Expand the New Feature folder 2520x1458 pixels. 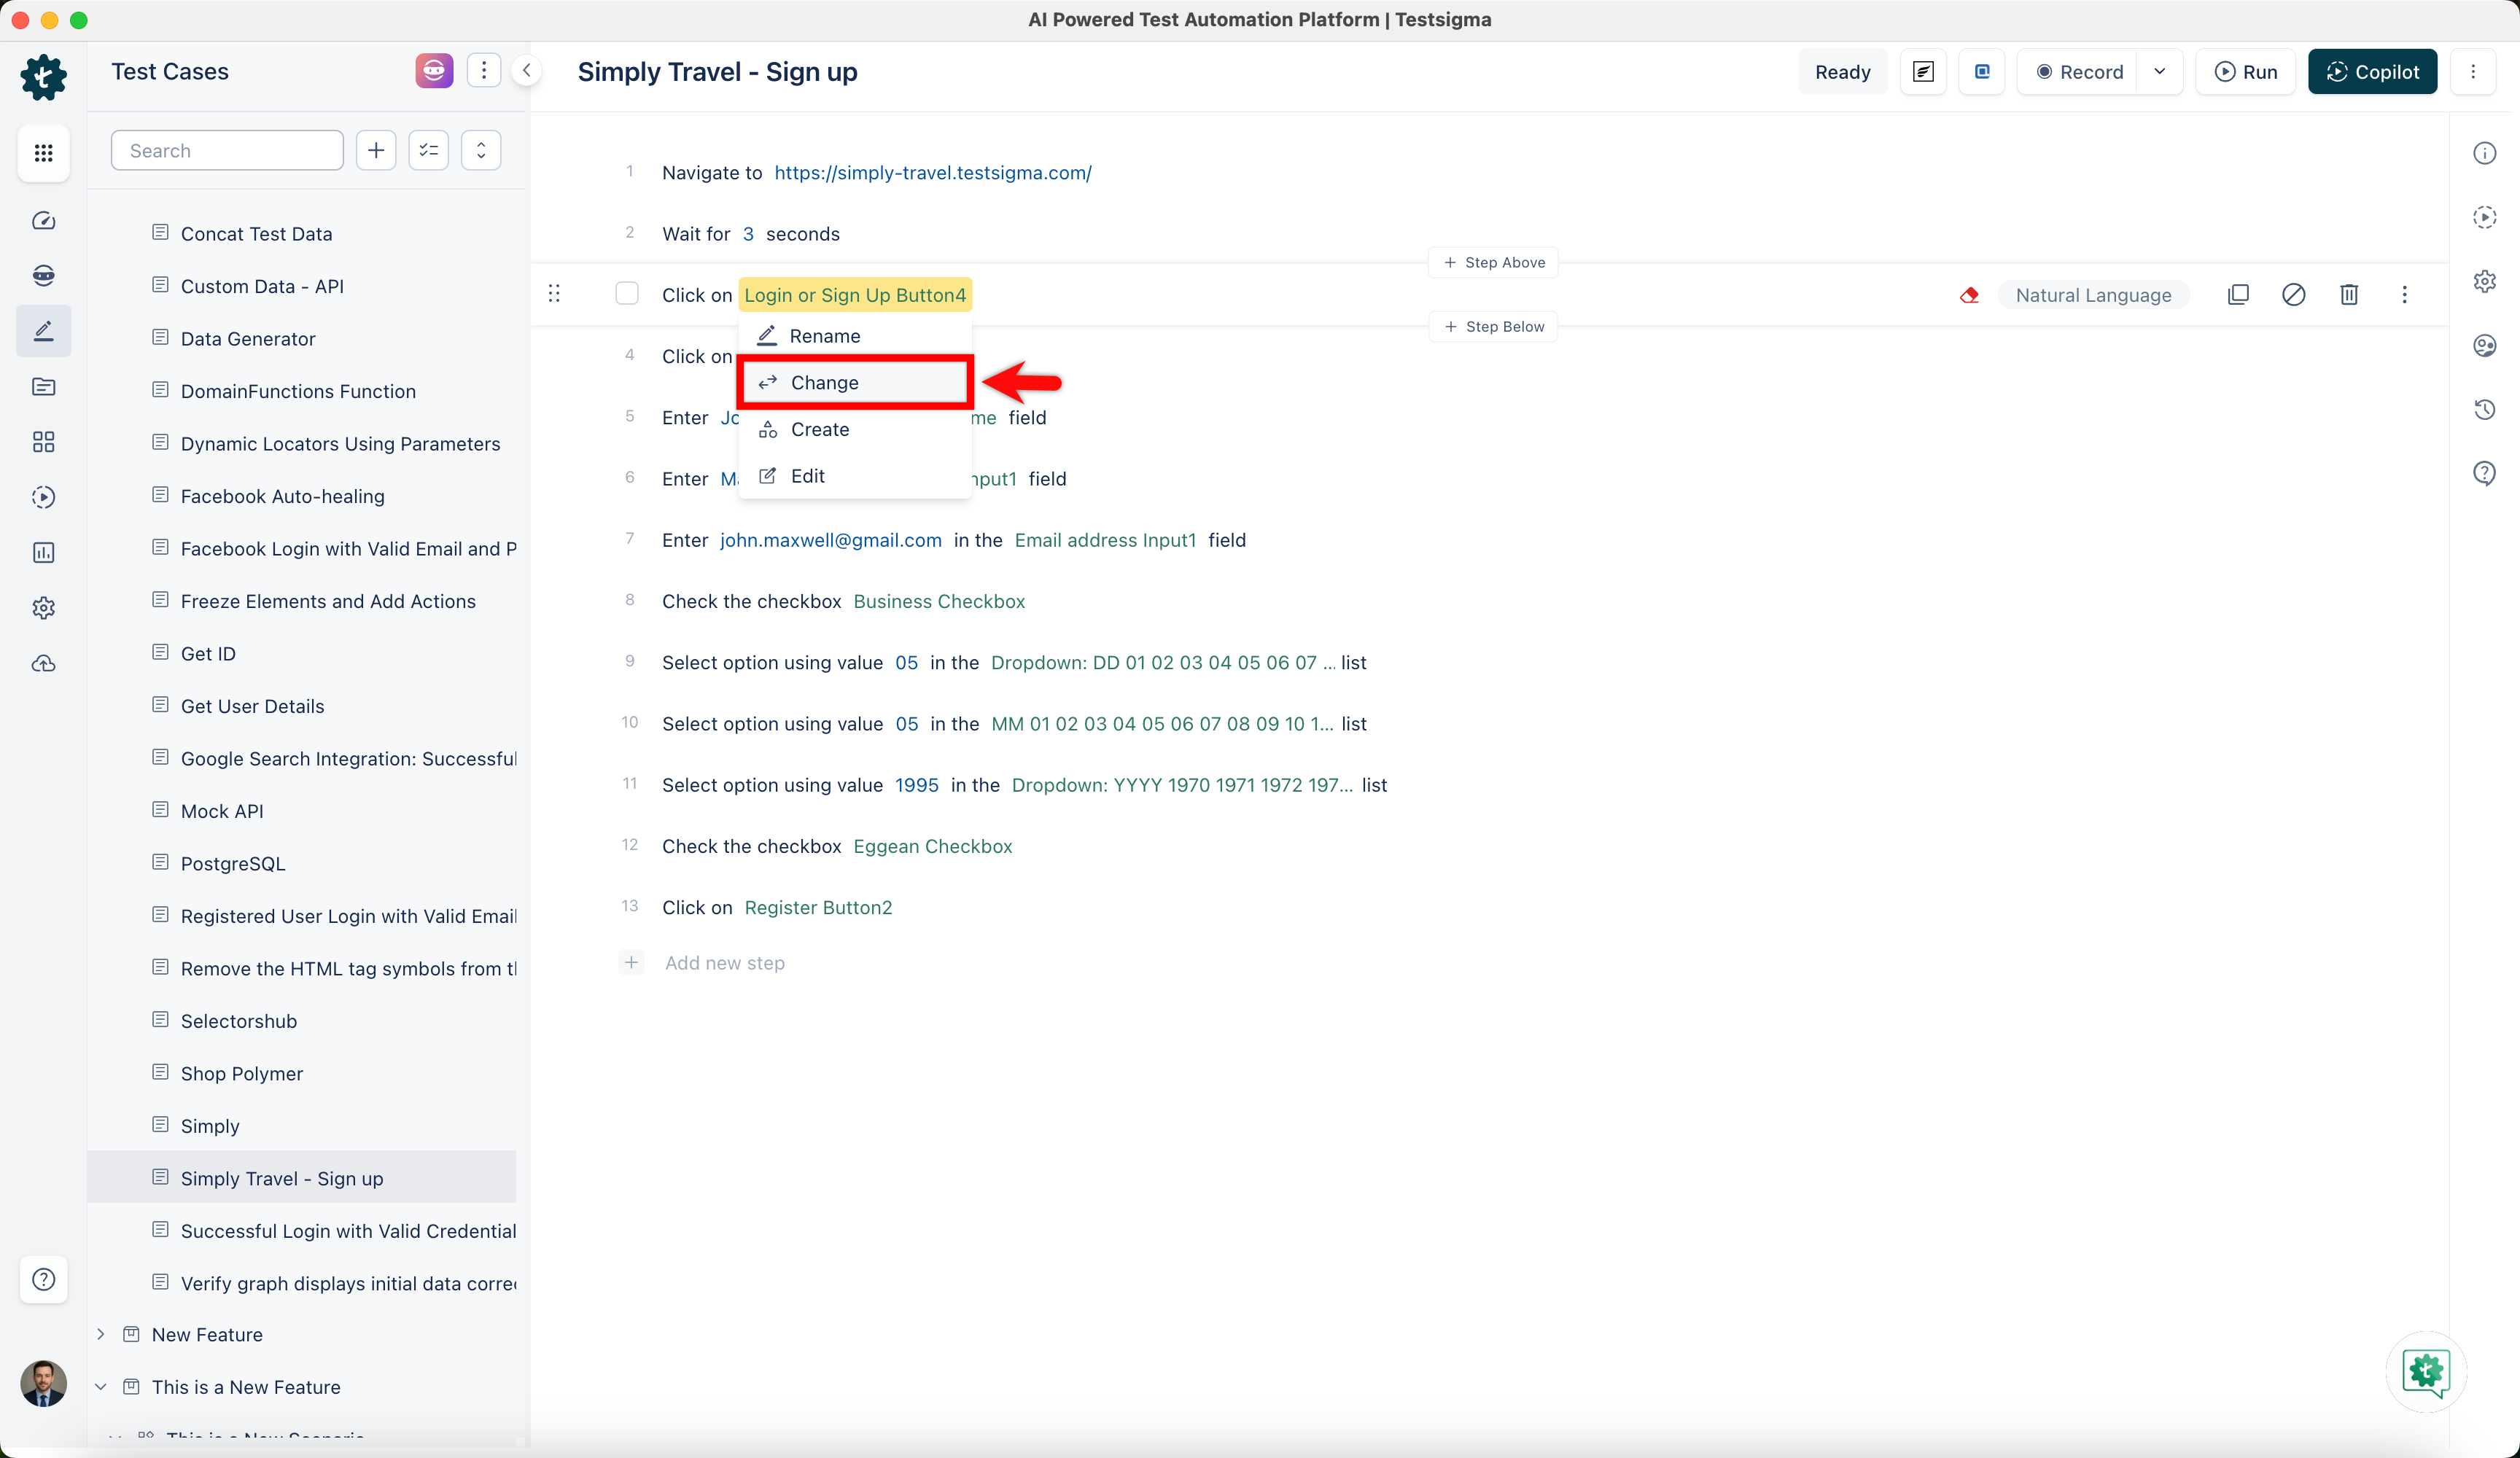[x=101, y=1334]
